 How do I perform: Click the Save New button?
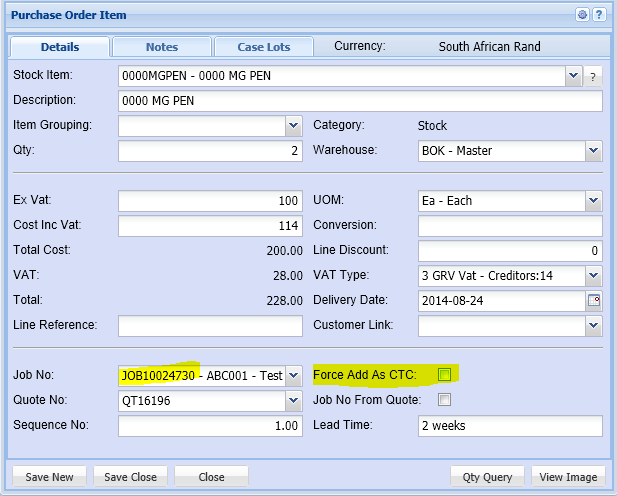pyautogui.click(x=49, y=477)
